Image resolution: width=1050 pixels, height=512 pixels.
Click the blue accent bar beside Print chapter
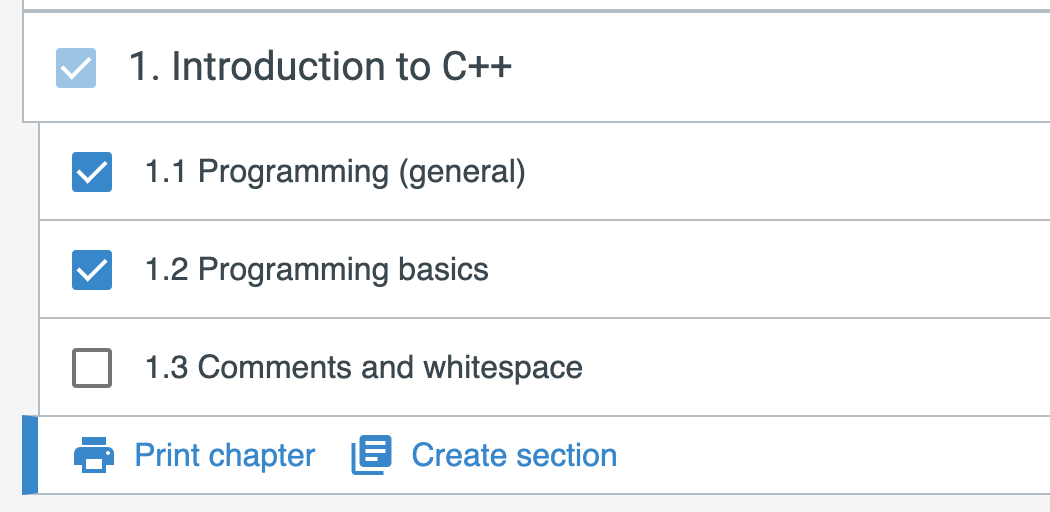30,455
